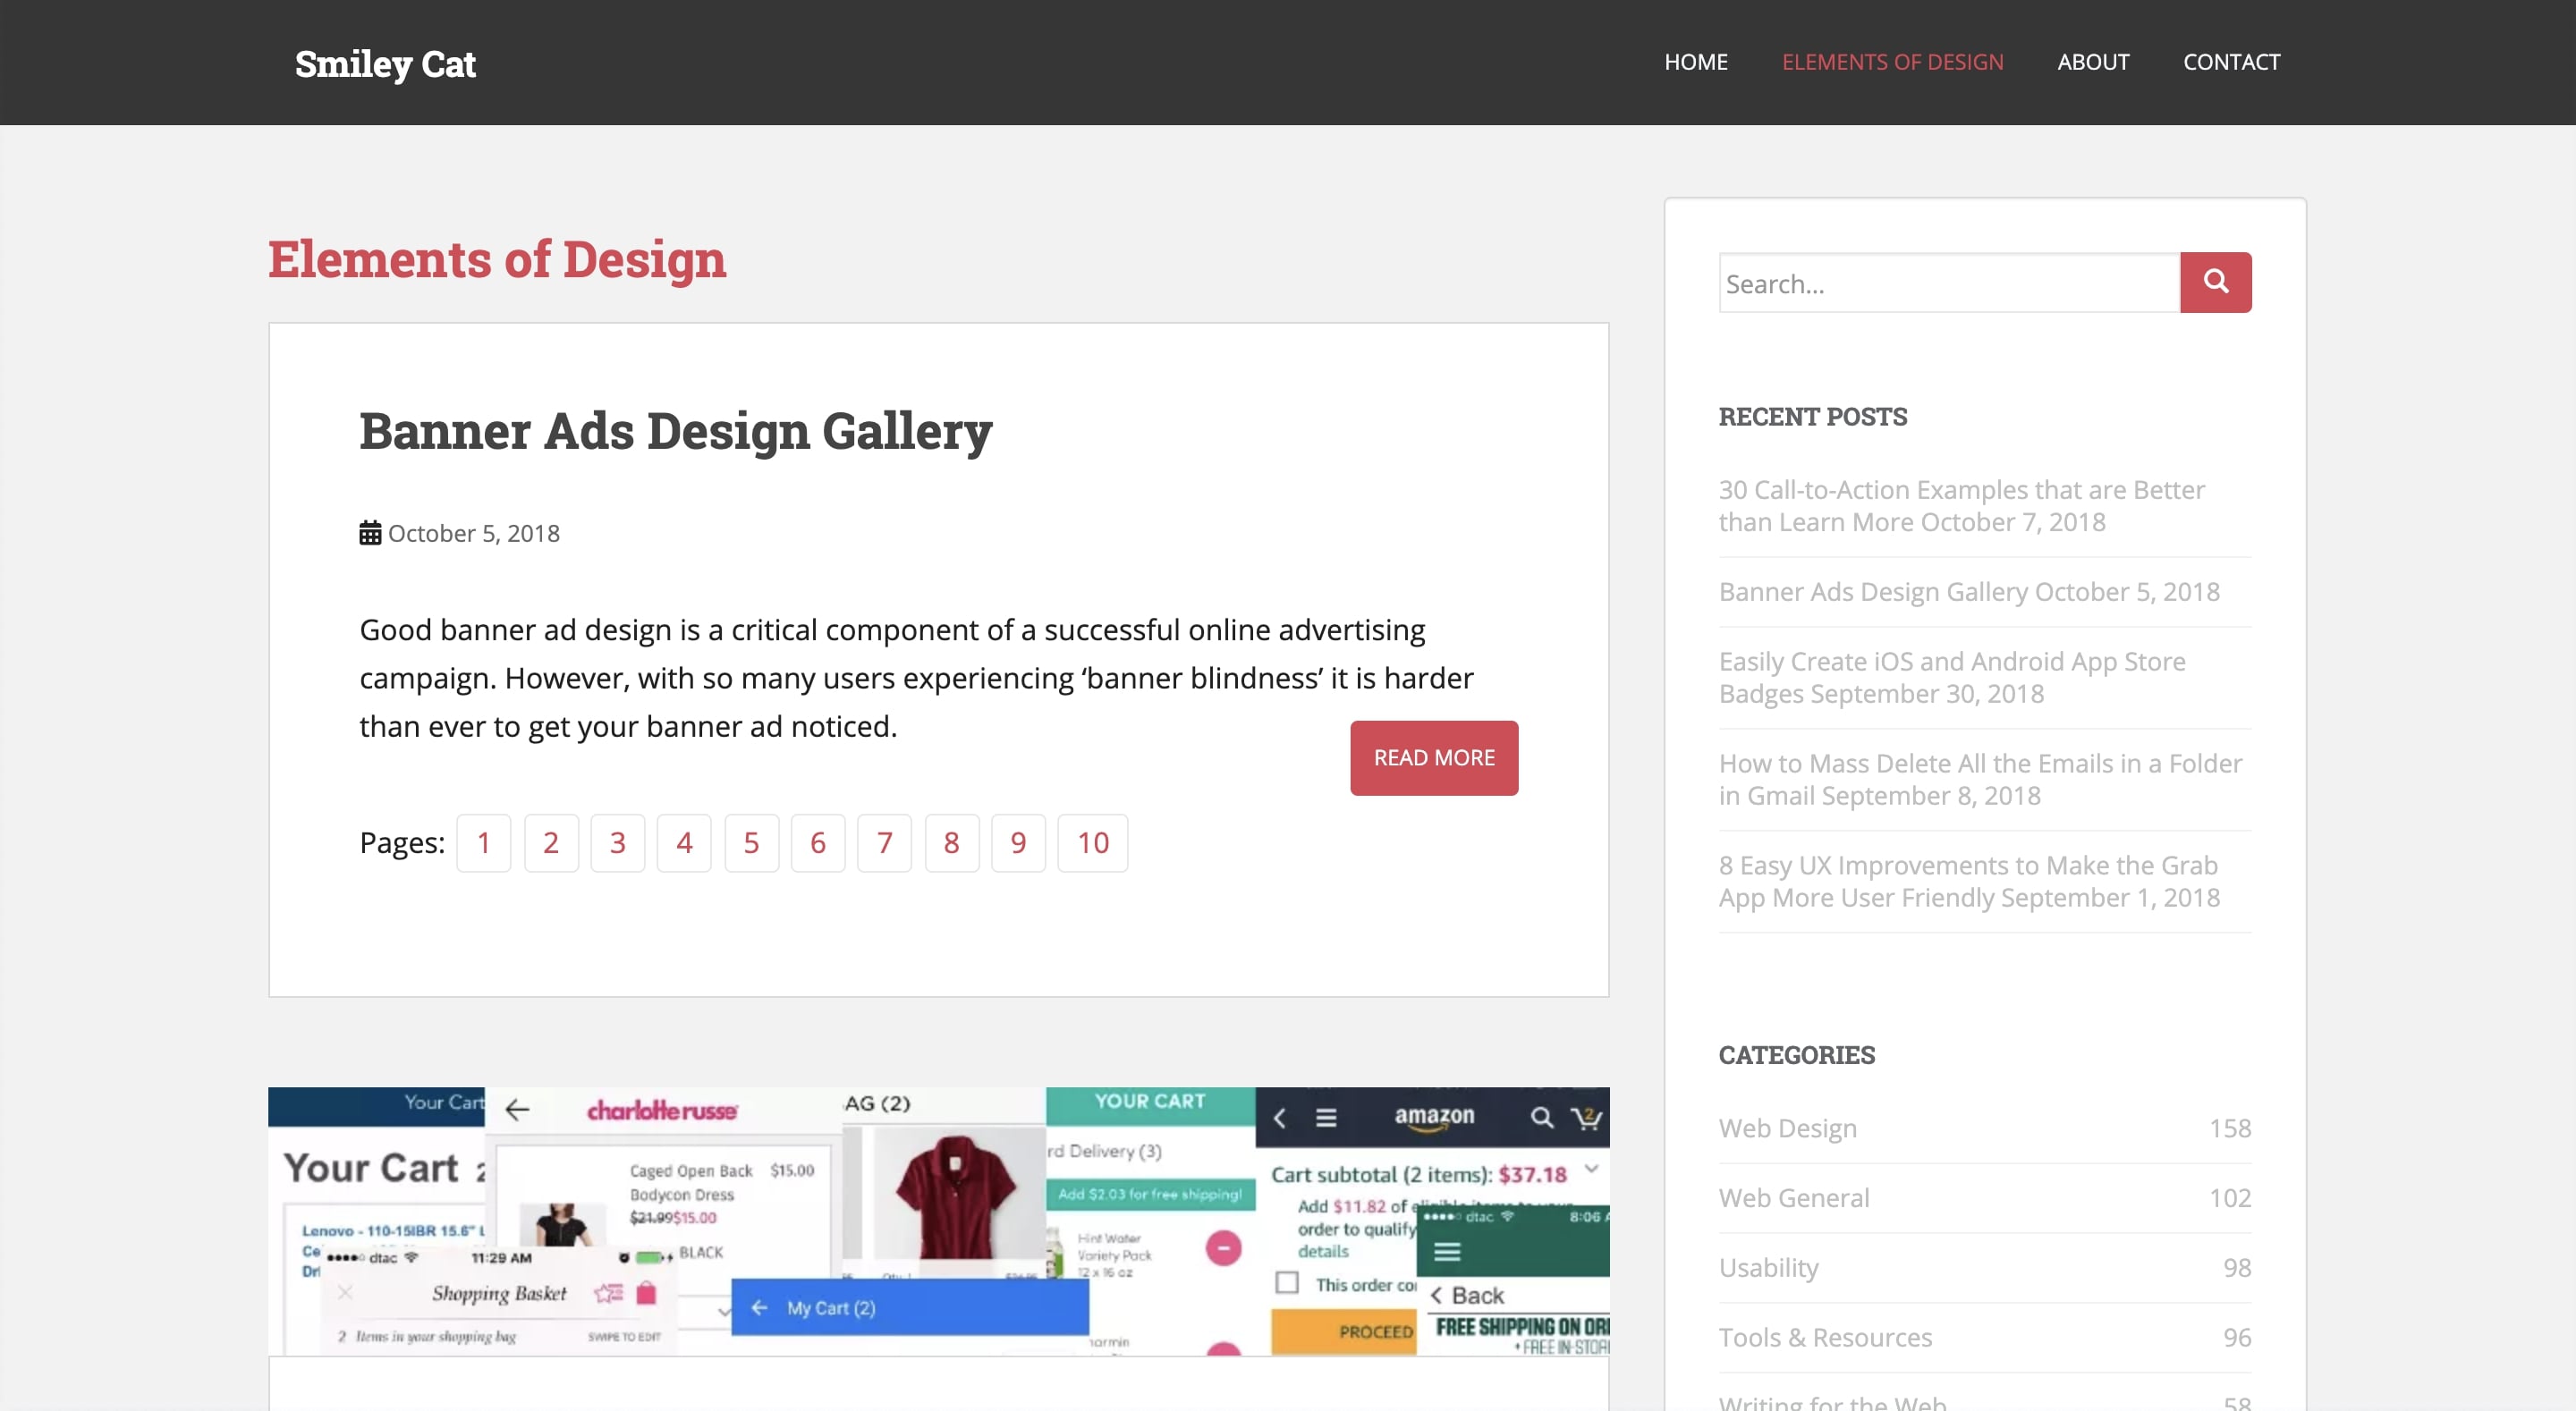
Task: Click the search input field
Action: [1948, 282]
